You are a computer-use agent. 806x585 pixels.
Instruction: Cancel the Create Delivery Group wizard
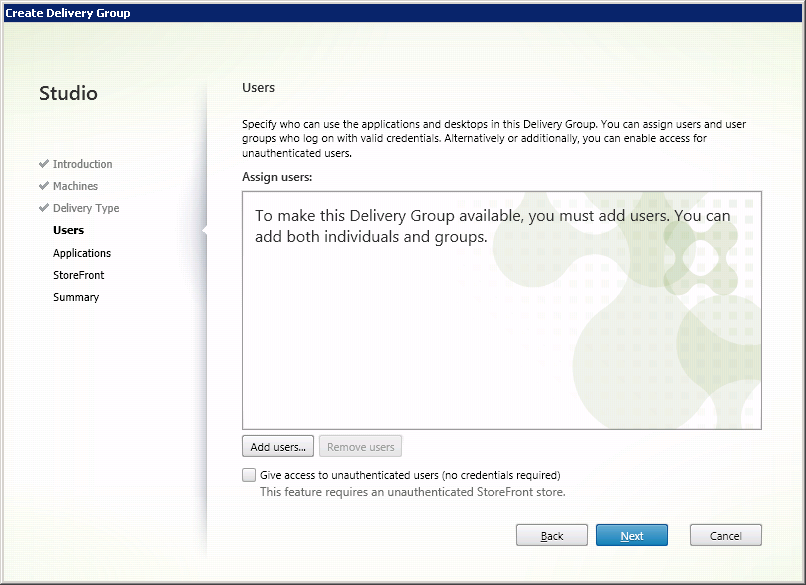tap(725, 536)
